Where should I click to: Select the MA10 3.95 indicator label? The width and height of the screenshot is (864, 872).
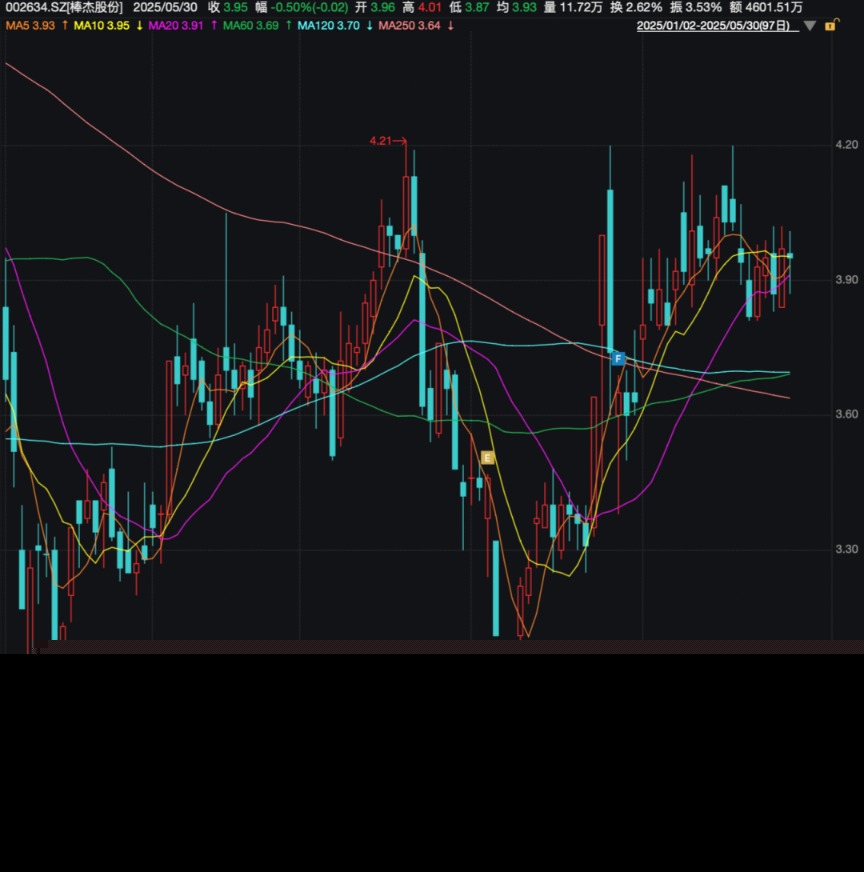[x=101, y=26]
